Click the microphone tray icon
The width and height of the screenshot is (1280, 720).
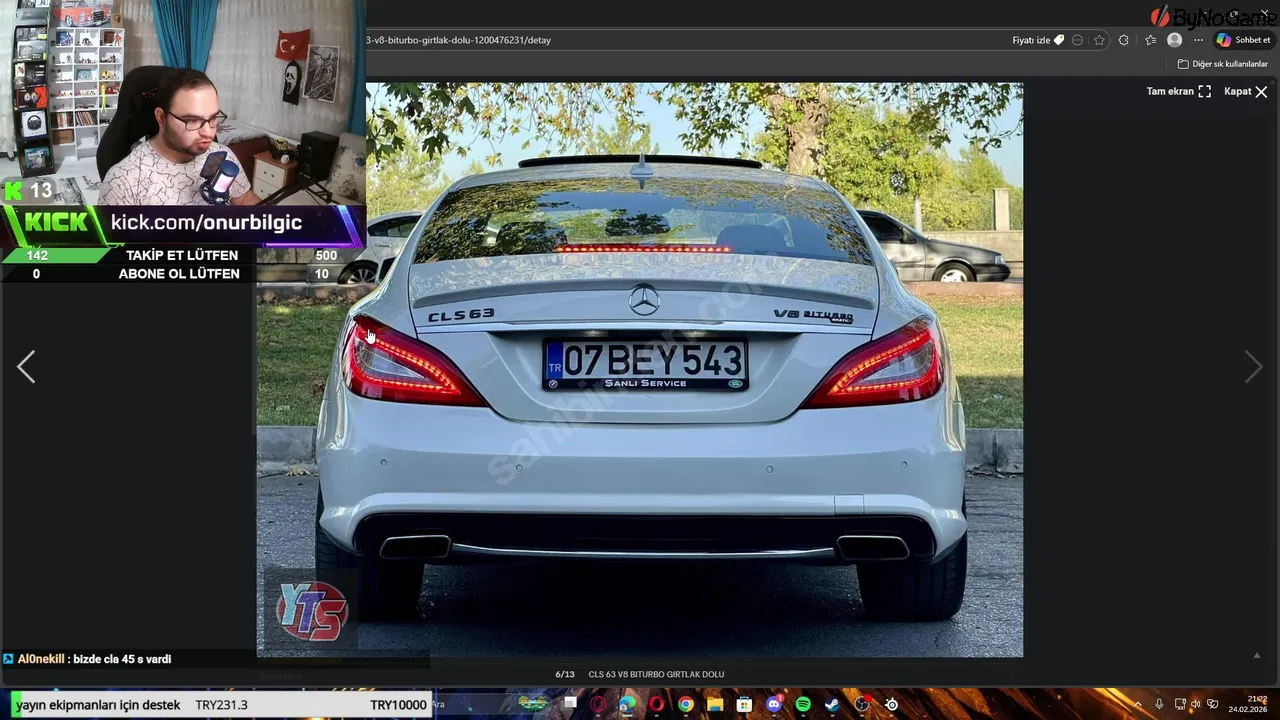1159,704
